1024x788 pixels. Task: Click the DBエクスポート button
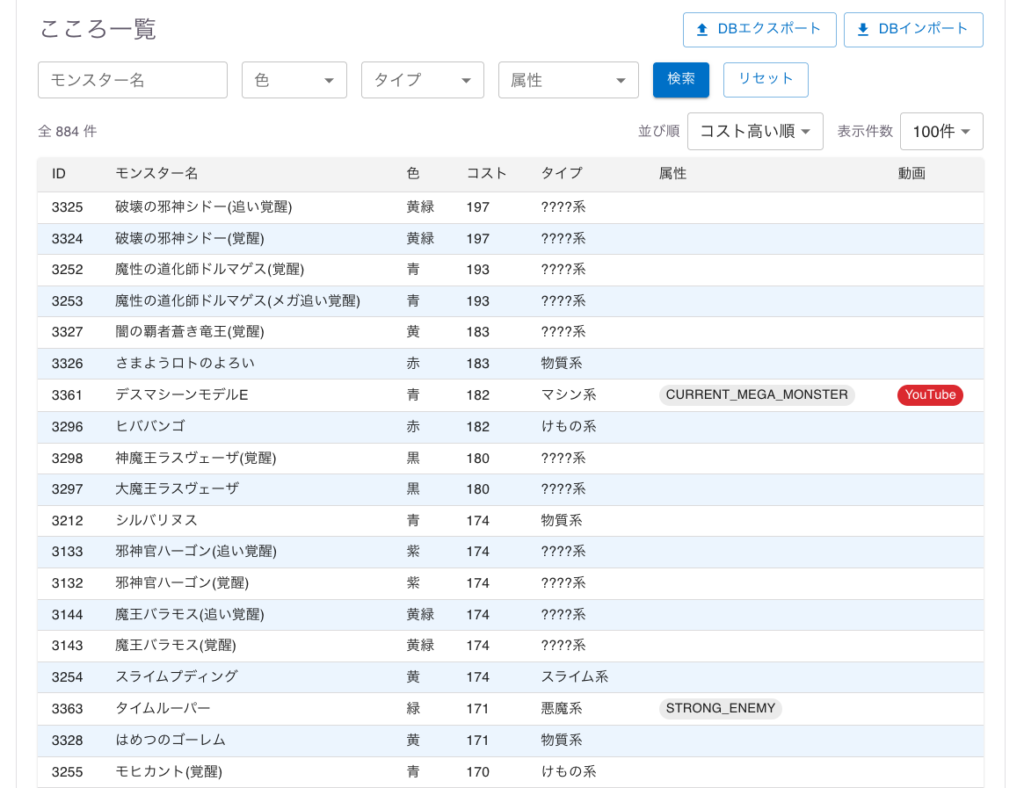[759, 29]
